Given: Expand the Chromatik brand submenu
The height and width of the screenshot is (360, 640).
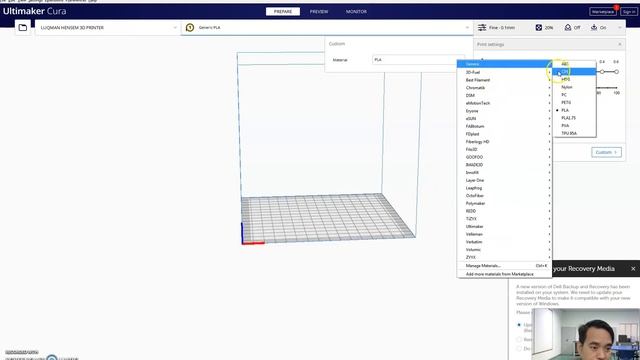Looking at the screenshot, I should click(x=504, y=88).
